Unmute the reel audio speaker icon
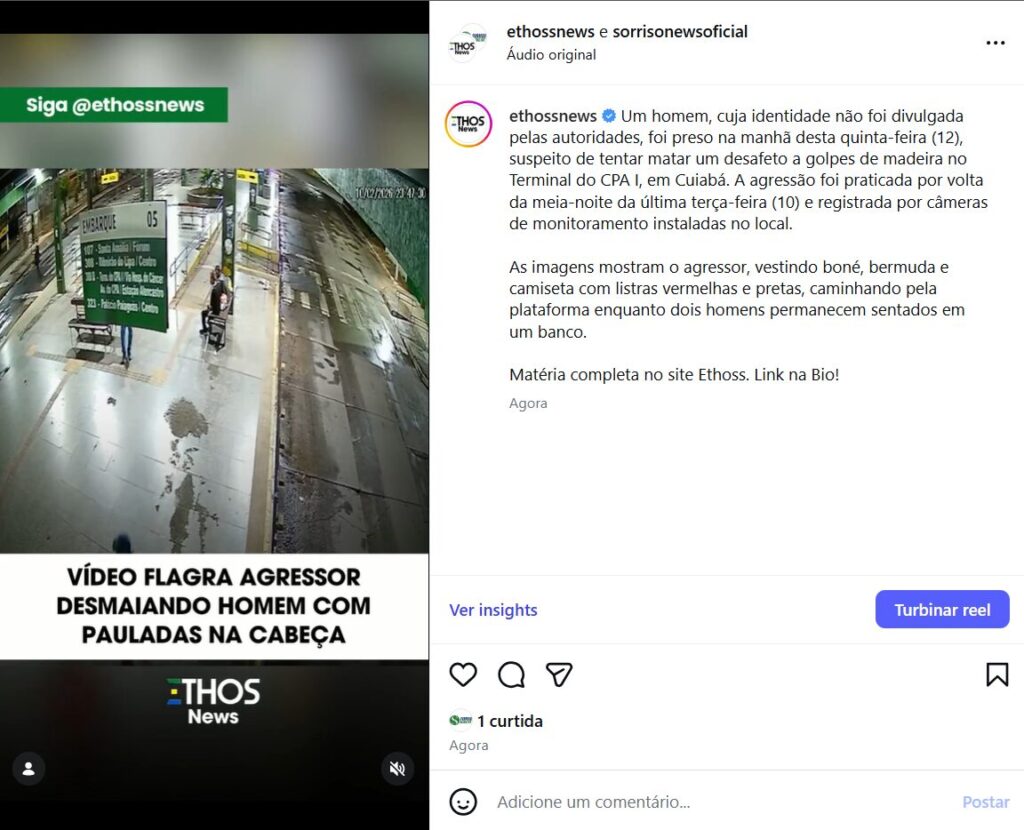 tap(397, 769)
